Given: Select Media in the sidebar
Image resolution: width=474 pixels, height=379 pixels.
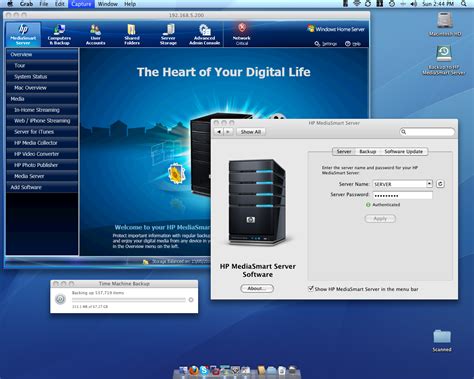Looking at the screenshot, I should pos(42,99).
